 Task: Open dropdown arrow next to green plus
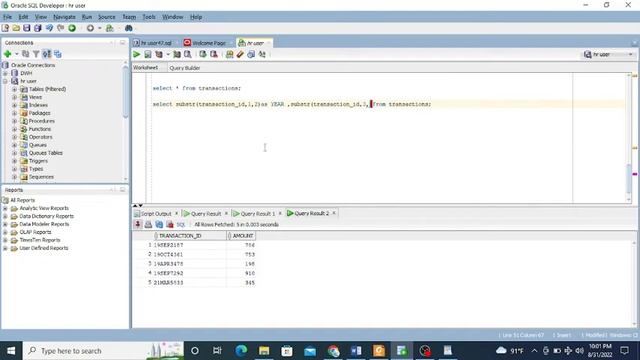pyautogui.click(x=17, y=54)
